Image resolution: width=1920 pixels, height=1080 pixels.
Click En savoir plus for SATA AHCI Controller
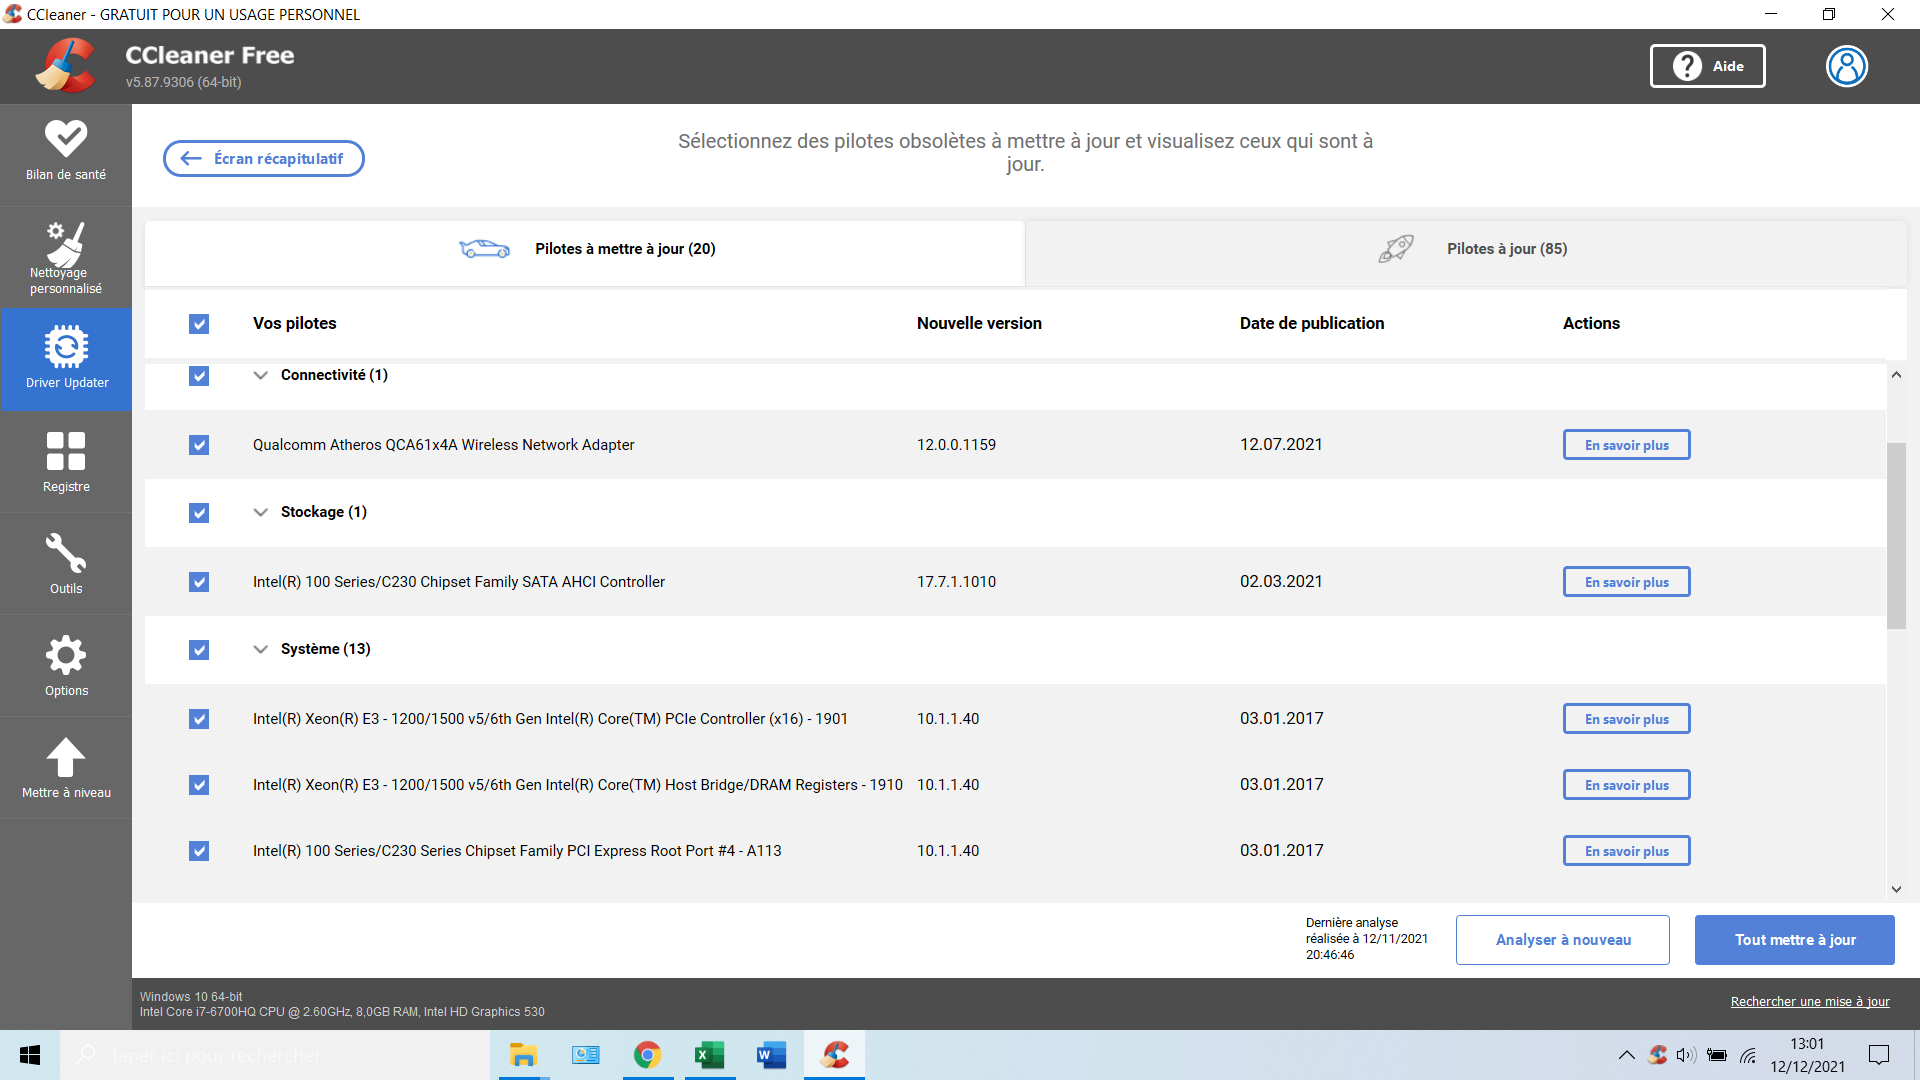pos(1627,582)
